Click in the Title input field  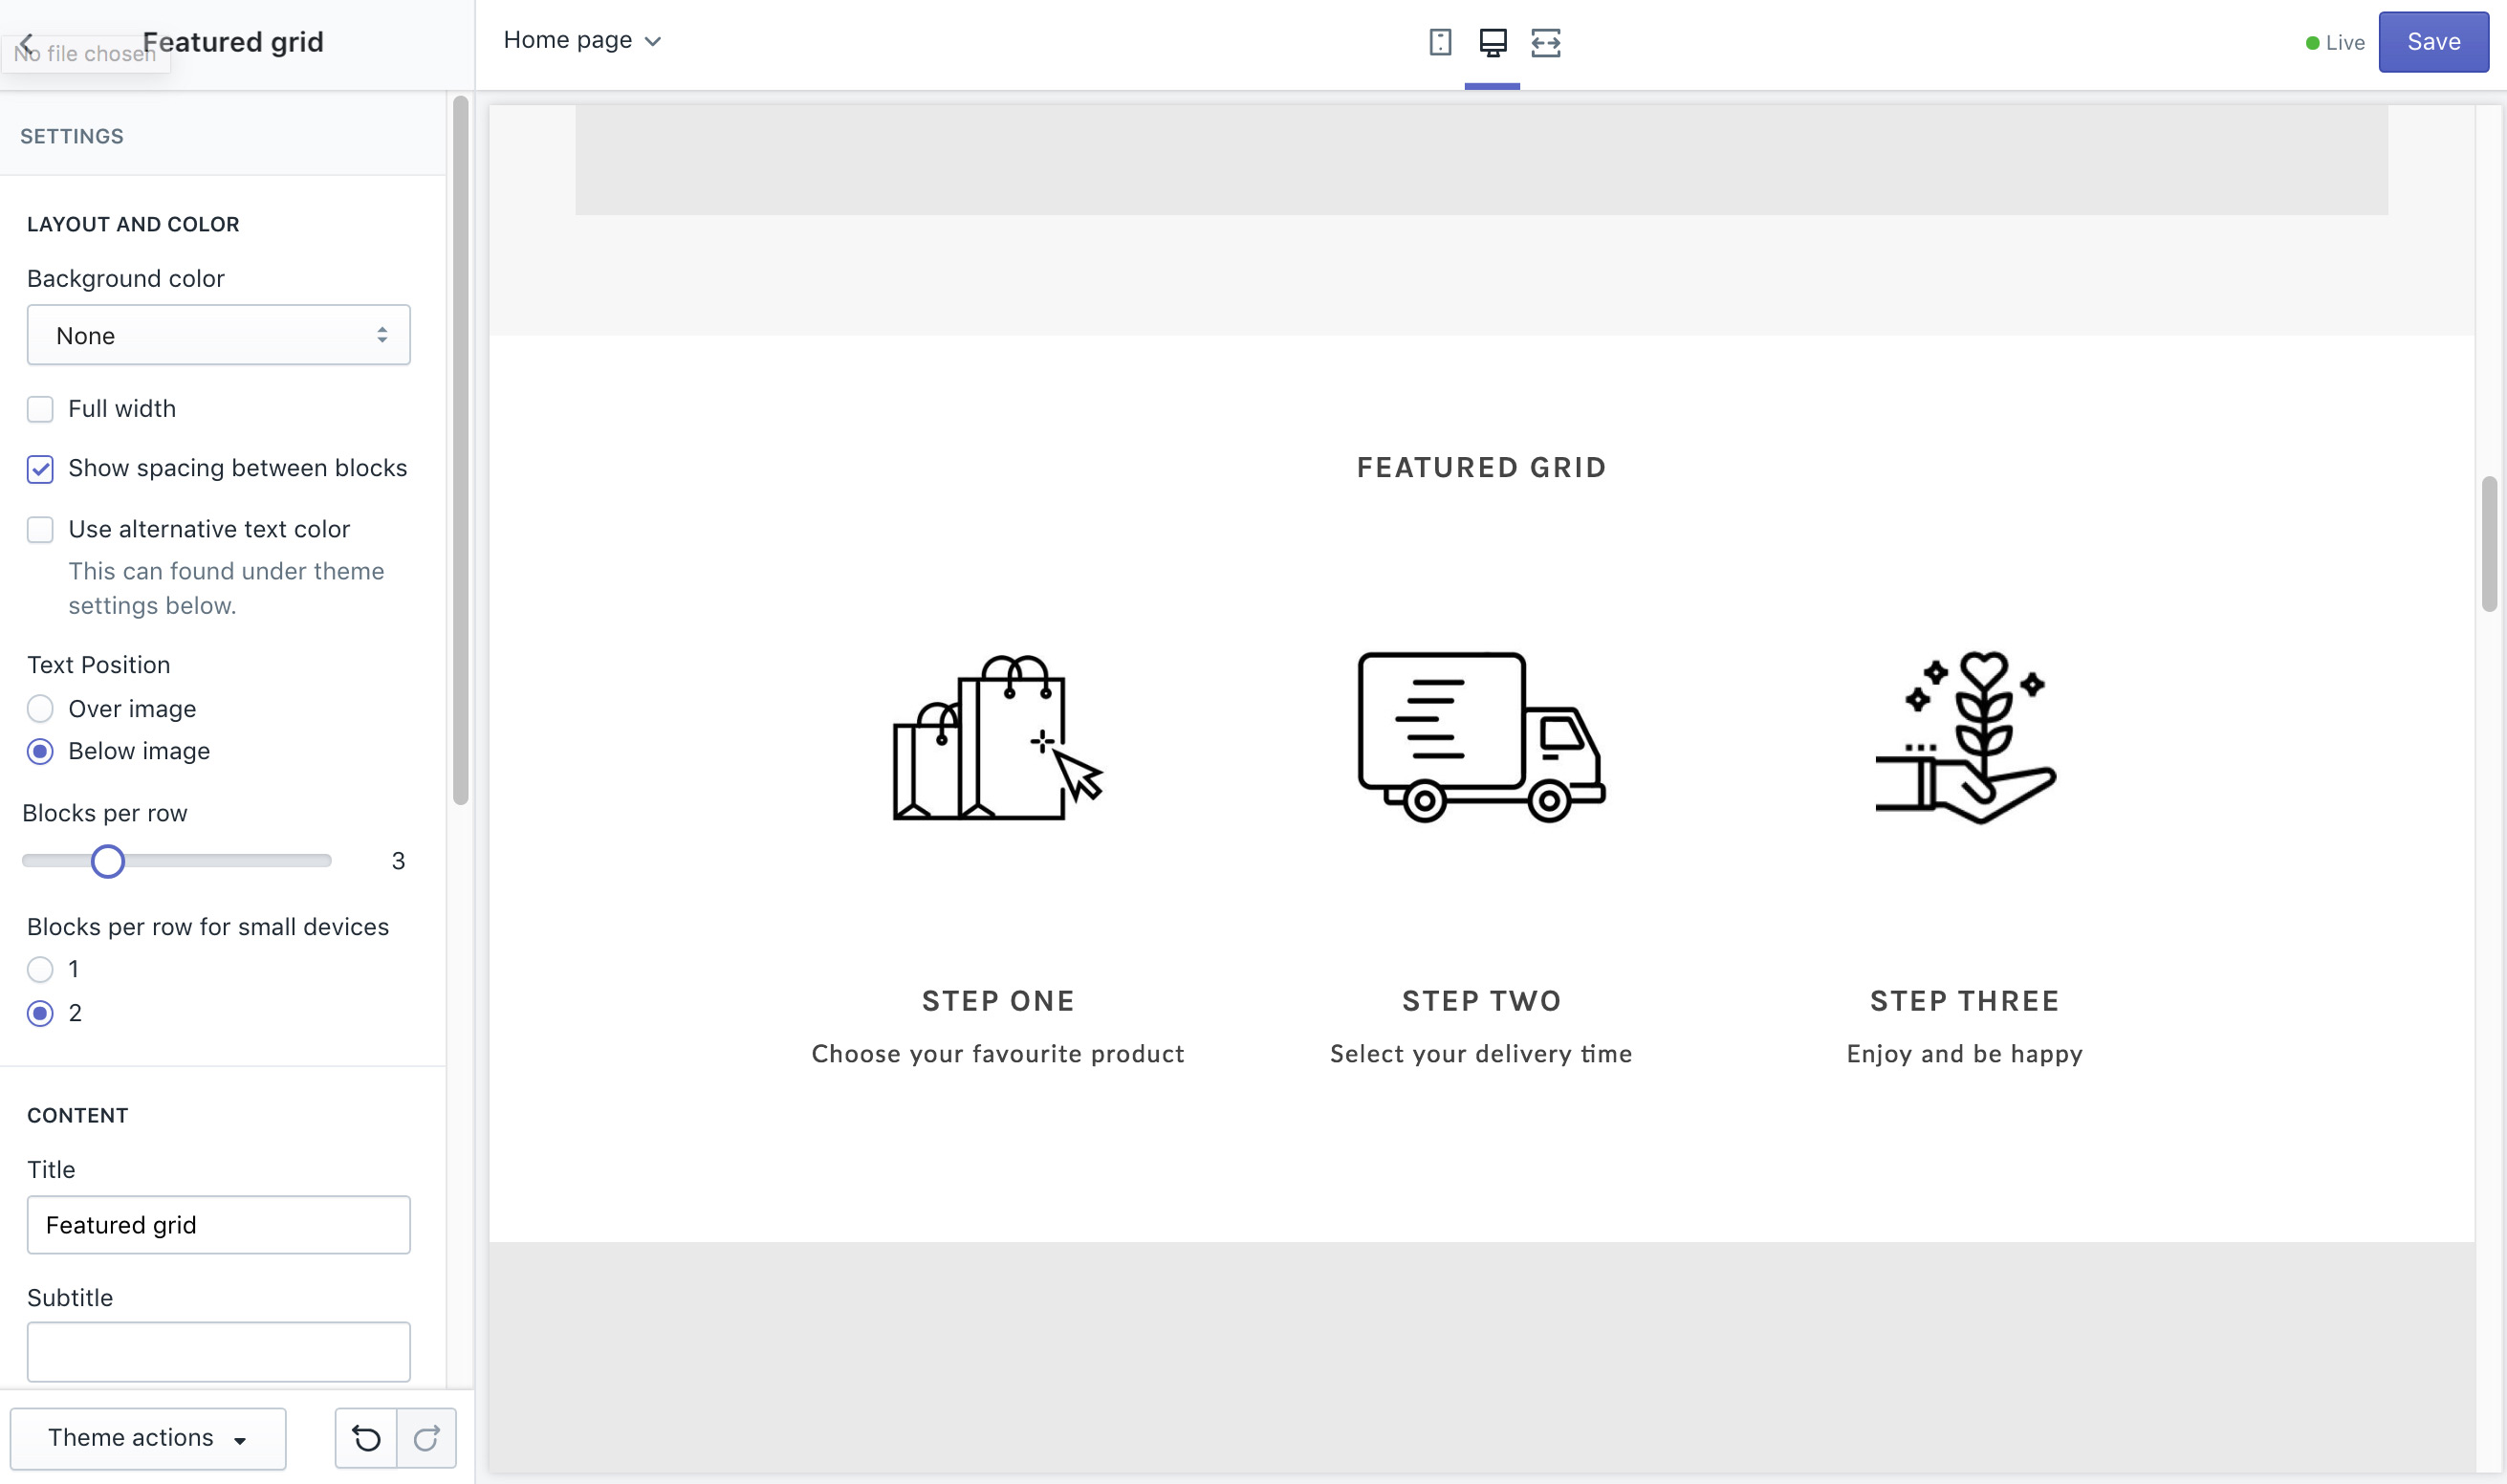(x=218, y=1225)
